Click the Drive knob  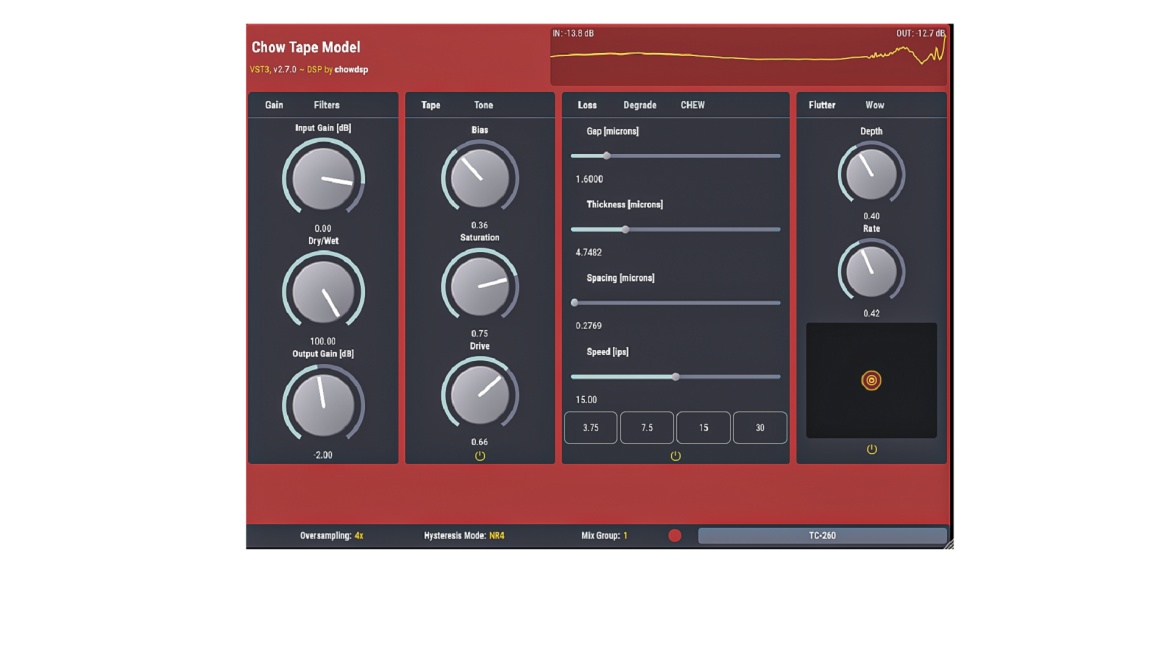point(480,395)
